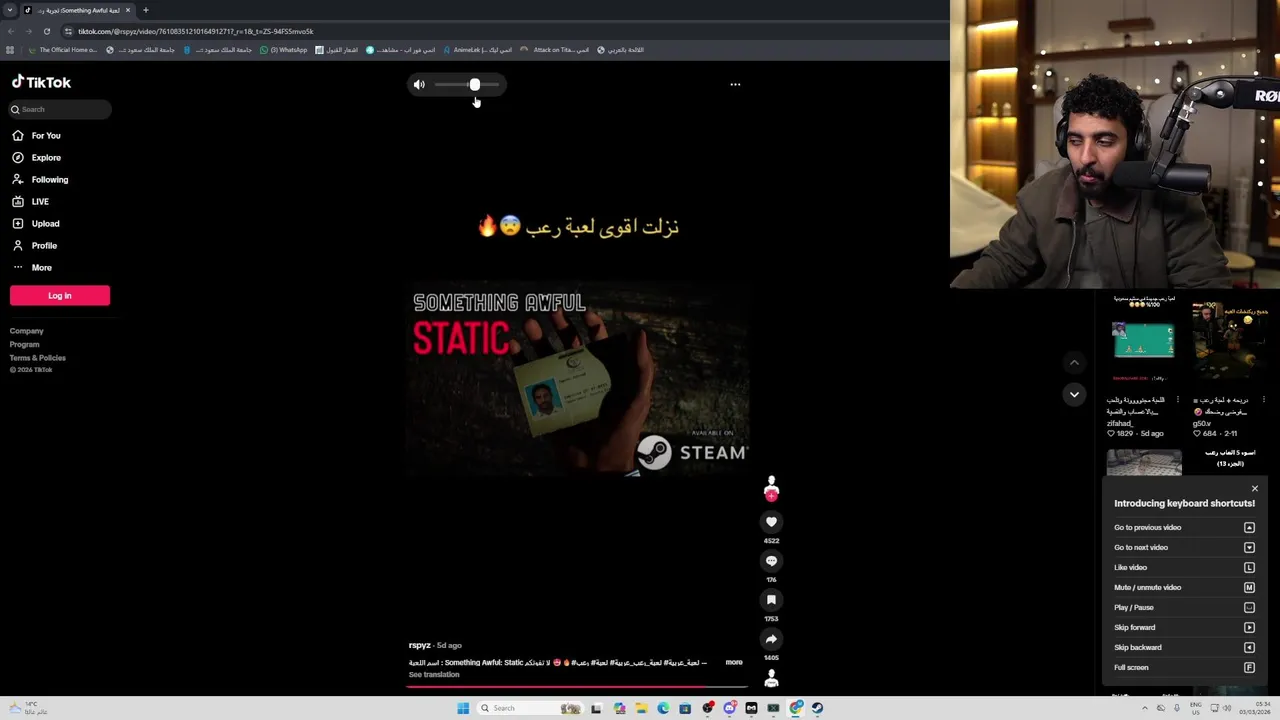Go to next video with down chevron
The height and width of the screenshot is (720, 1280).
click(1074, 395)
